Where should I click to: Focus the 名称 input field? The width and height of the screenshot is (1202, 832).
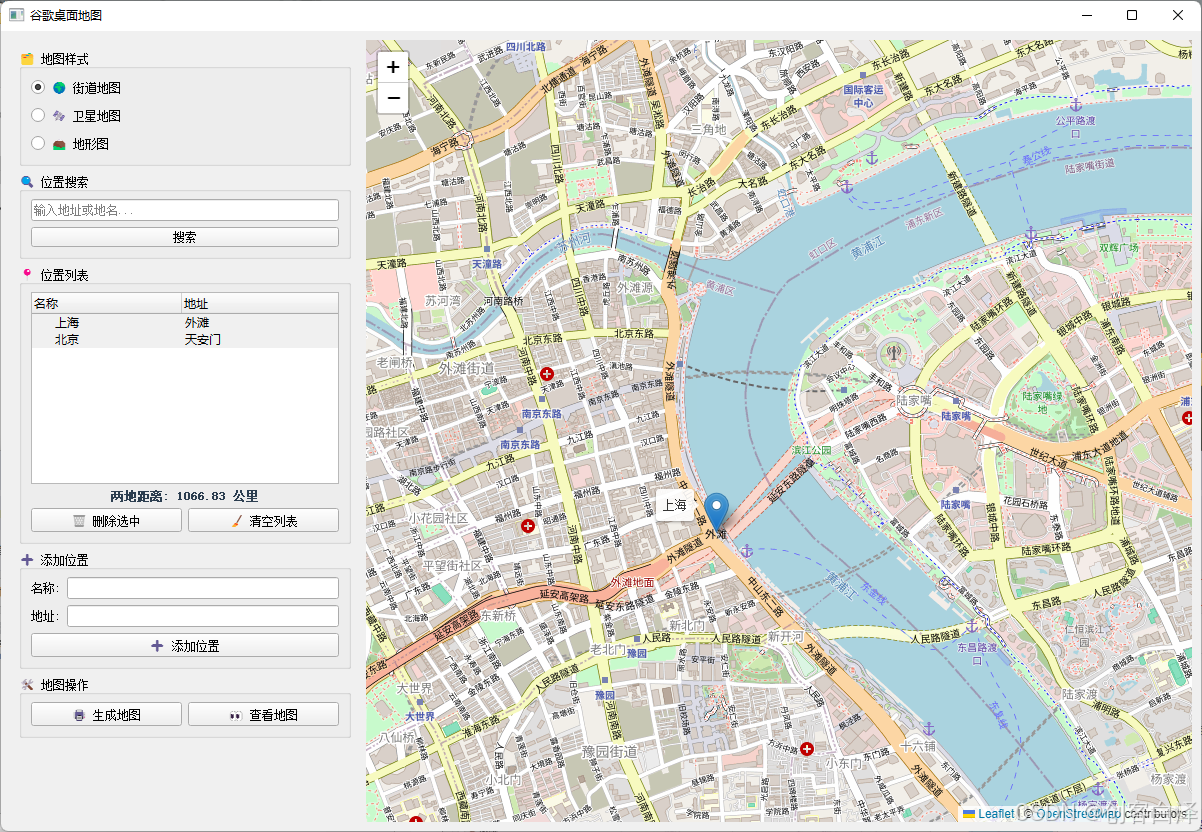point(203,588)
